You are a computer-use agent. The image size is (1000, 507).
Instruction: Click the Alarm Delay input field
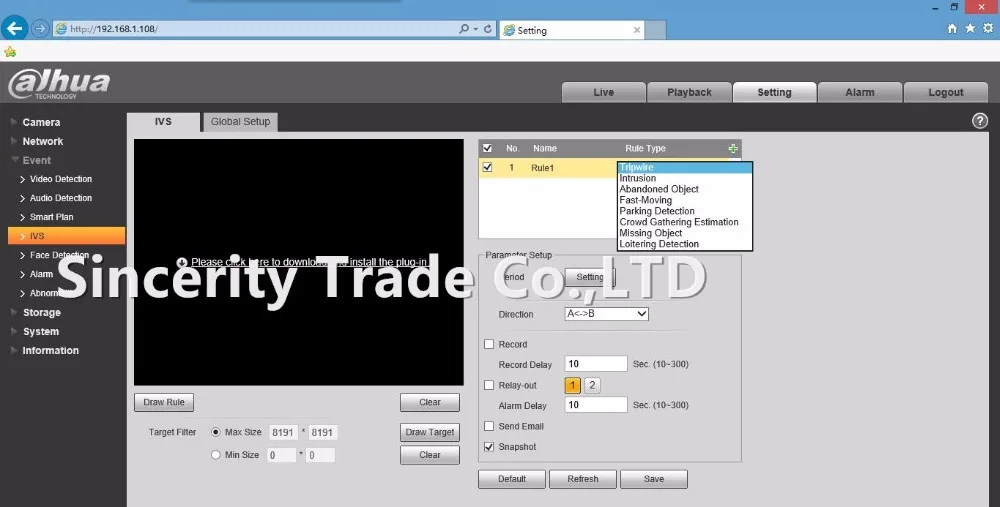point(596,404)
